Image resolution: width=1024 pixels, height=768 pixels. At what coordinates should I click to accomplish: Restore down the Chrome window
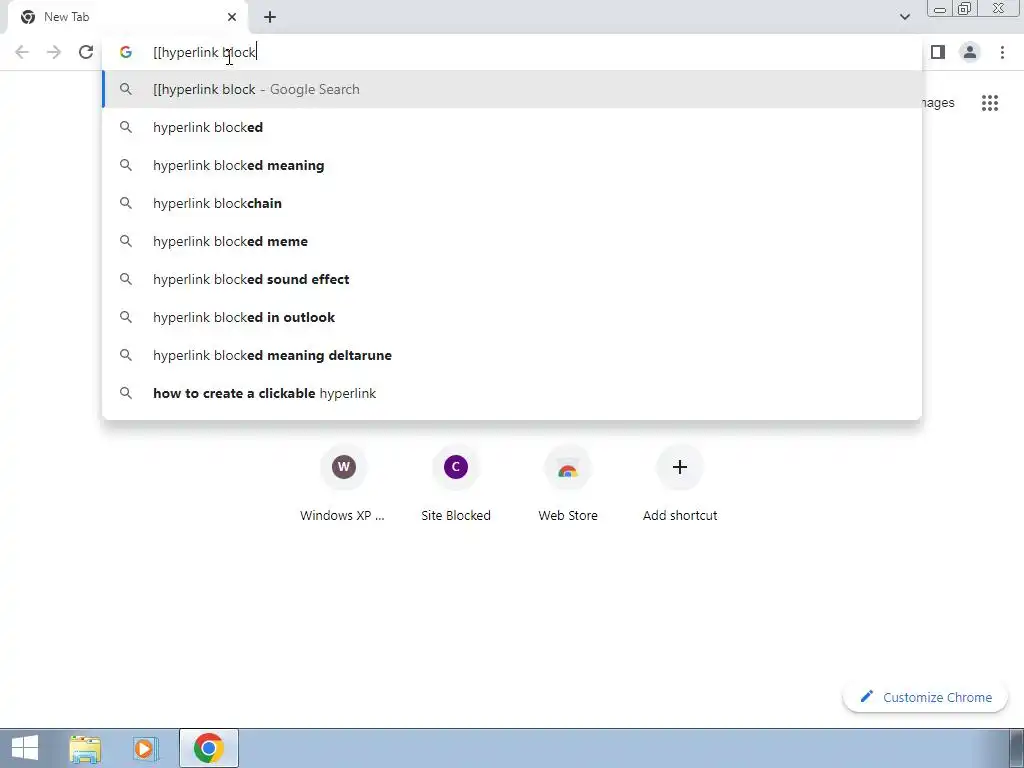[x=964, y=8]
